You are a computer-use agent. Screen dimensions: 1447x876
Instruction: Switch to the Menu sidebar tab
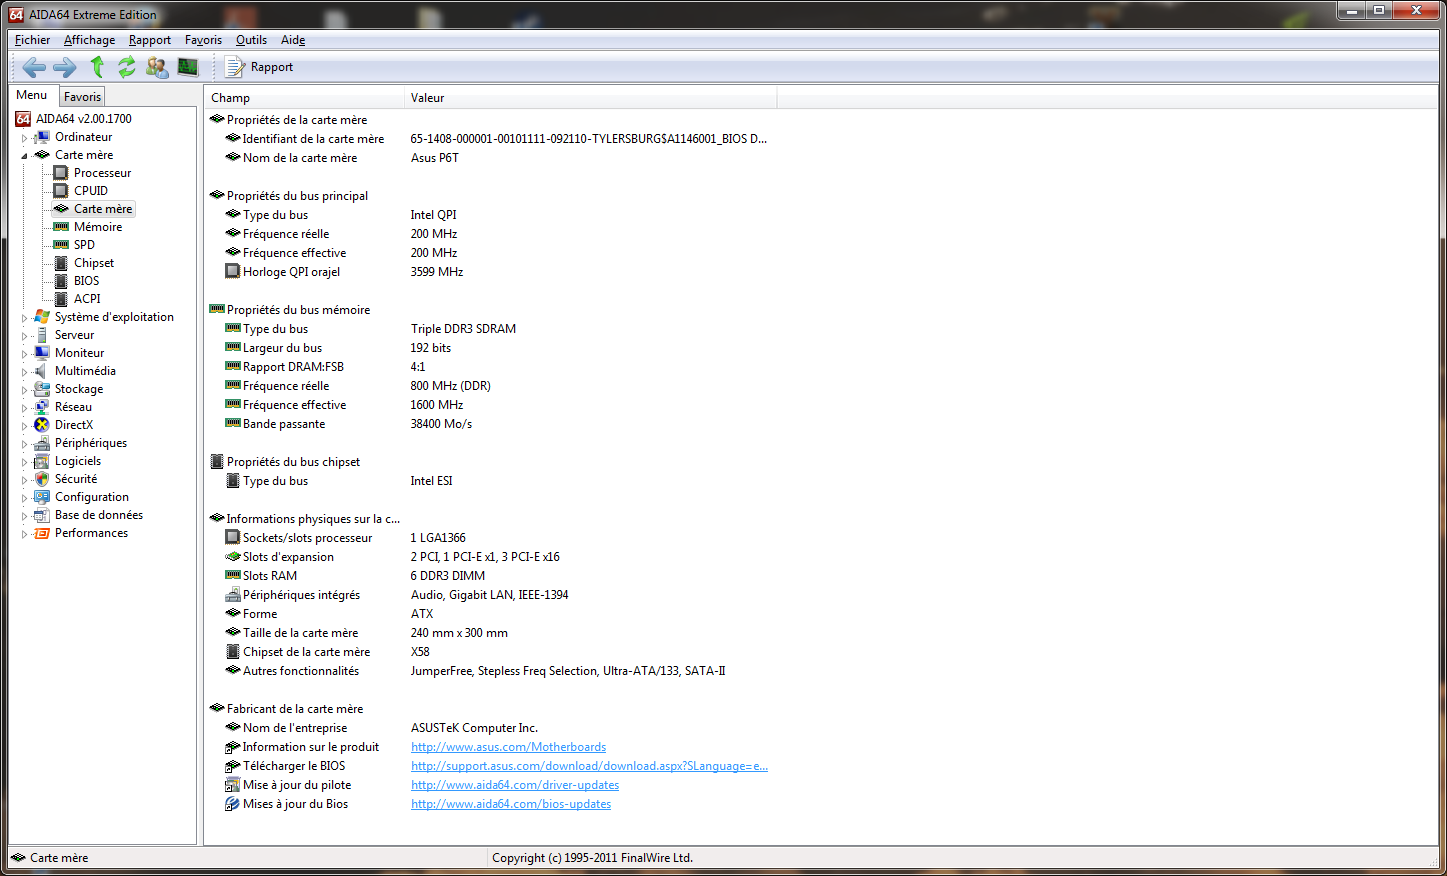(32, 95)
